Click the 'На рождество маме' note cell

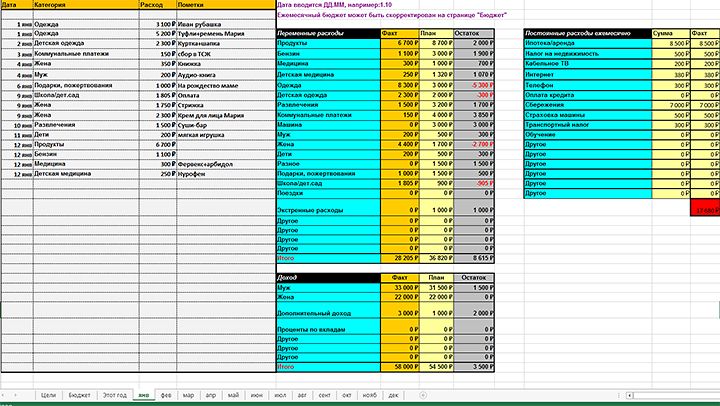click(x=226, y=85)
